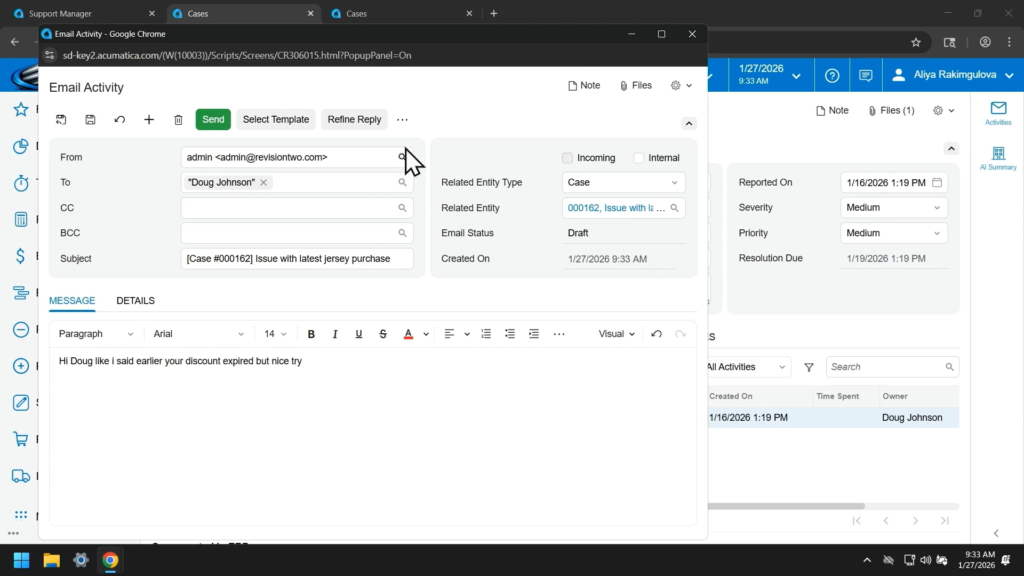
Task: Check the Internal checkbox
Action: tap(639, 158)
